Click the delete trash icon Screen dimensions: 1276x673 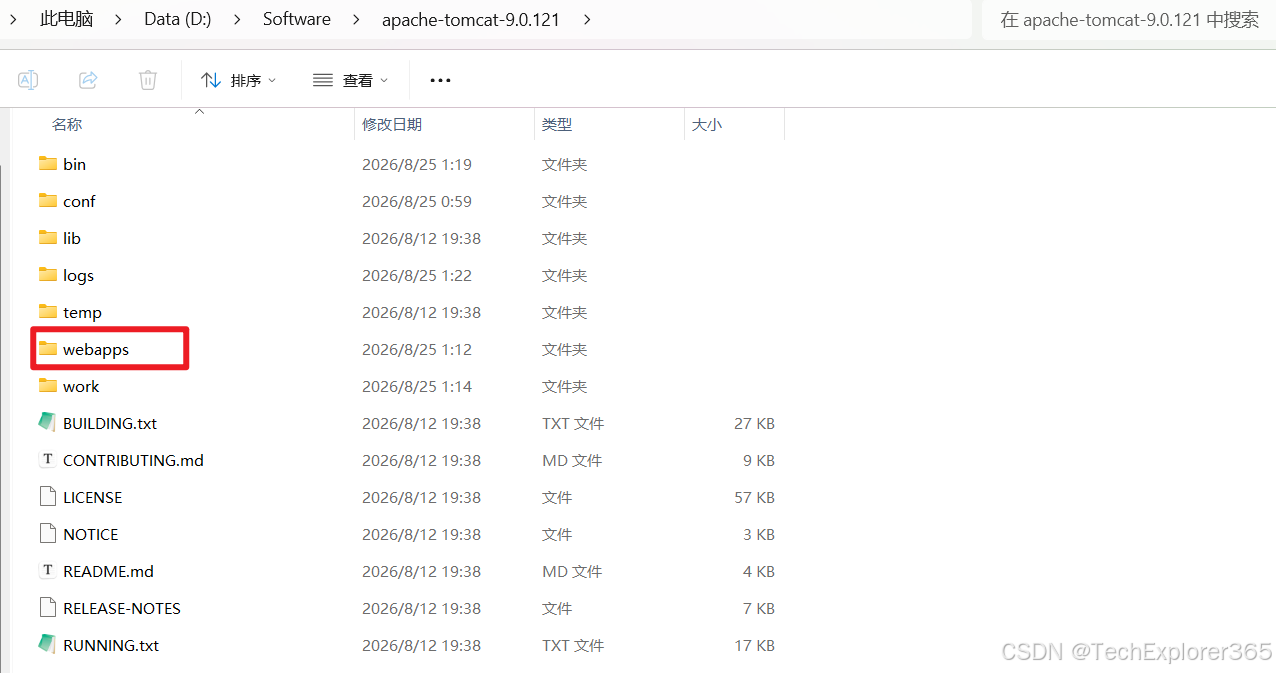click(x=148, y=80)
